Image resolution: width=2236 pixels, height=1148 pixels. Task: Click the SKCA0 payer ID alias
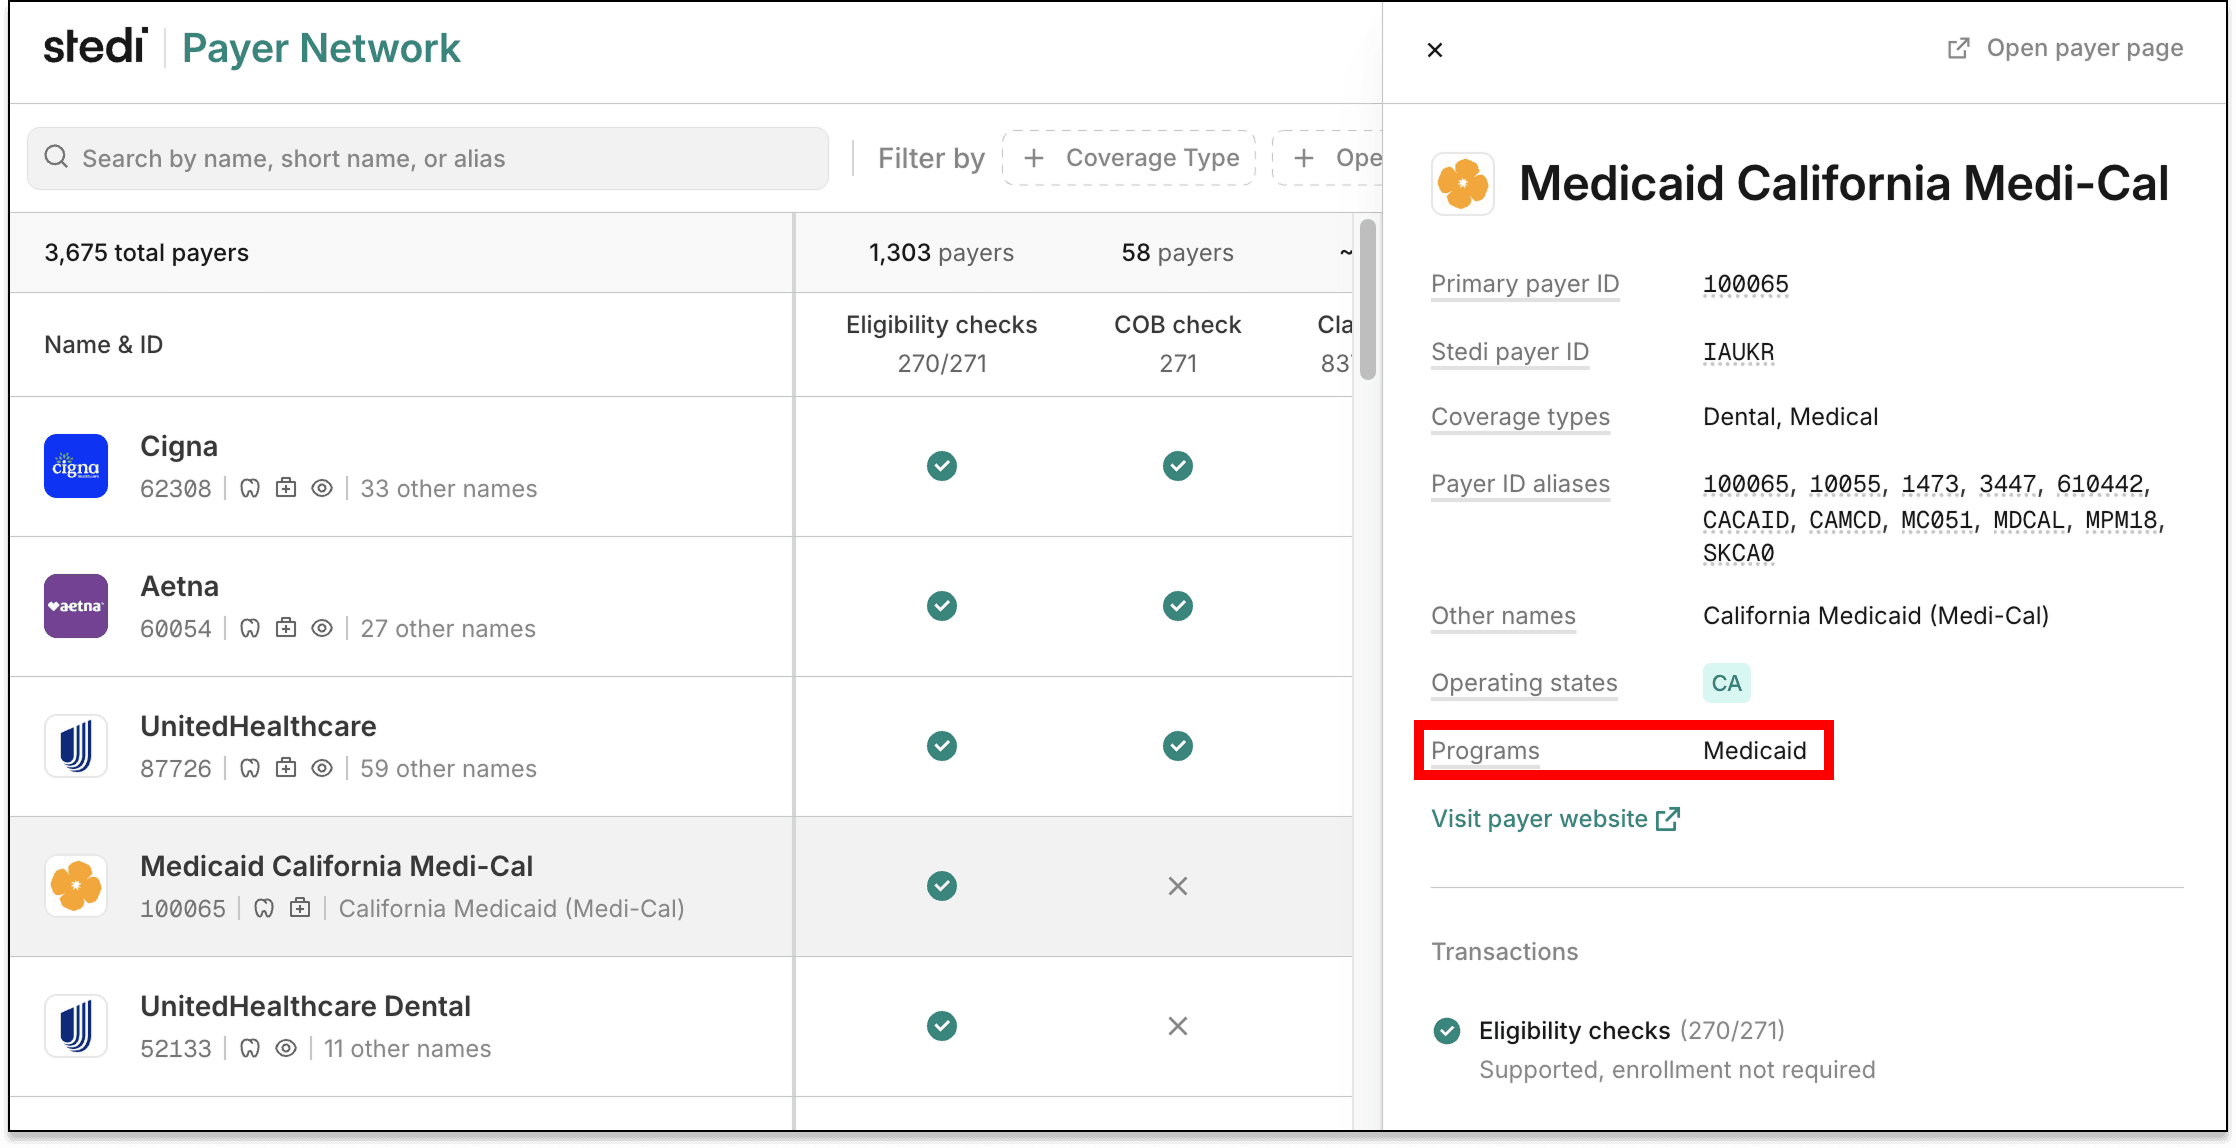[1739, 553]
